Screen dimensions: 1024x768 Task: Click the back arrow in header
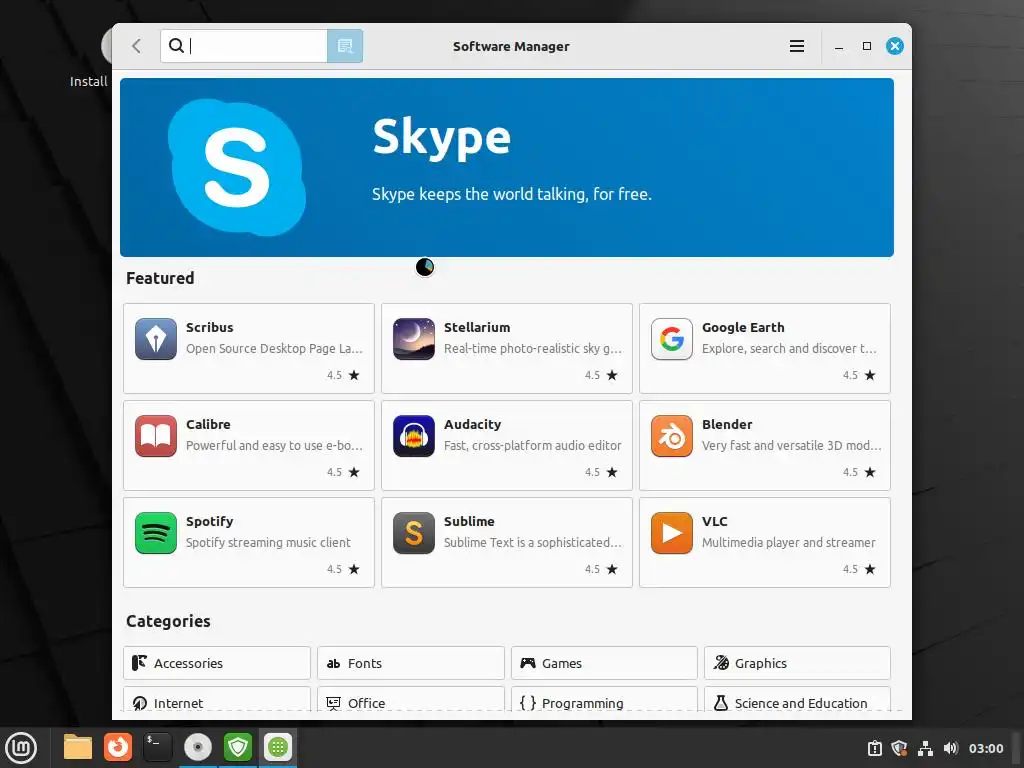pyautogui.click(x=136, y=46)
